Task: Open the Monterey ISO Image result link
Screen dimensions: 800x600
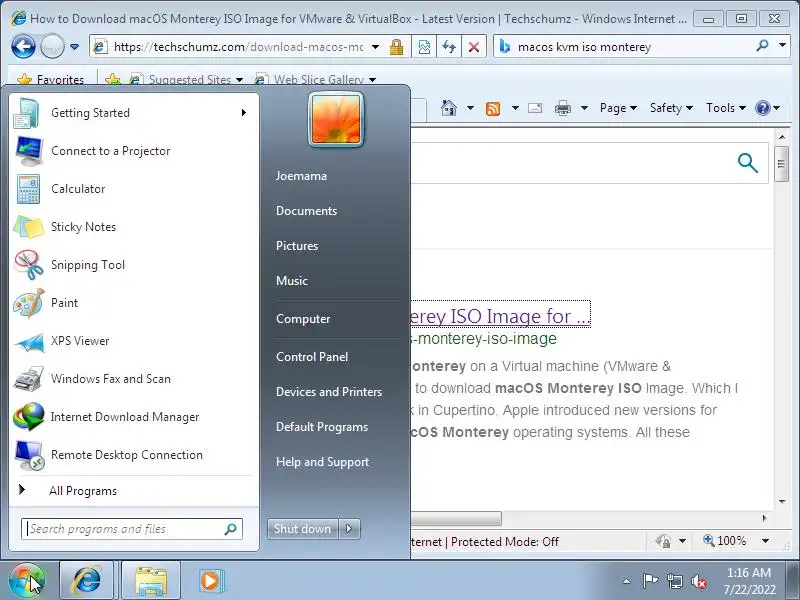Action: [500, 316]
